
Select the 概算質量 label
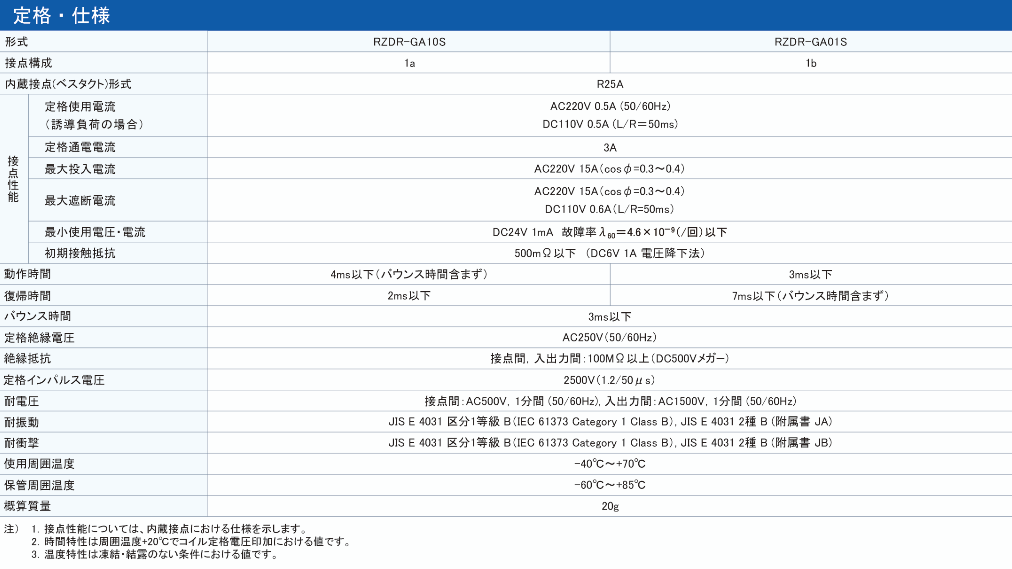[x=28, y=506]
